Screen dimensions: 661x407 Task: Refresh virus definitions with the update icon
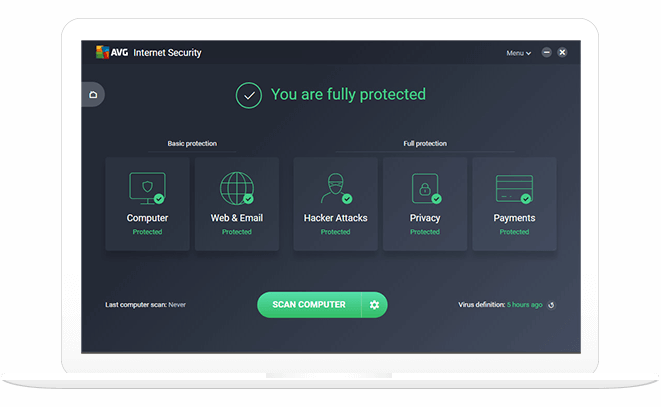(x=551, y=305)
